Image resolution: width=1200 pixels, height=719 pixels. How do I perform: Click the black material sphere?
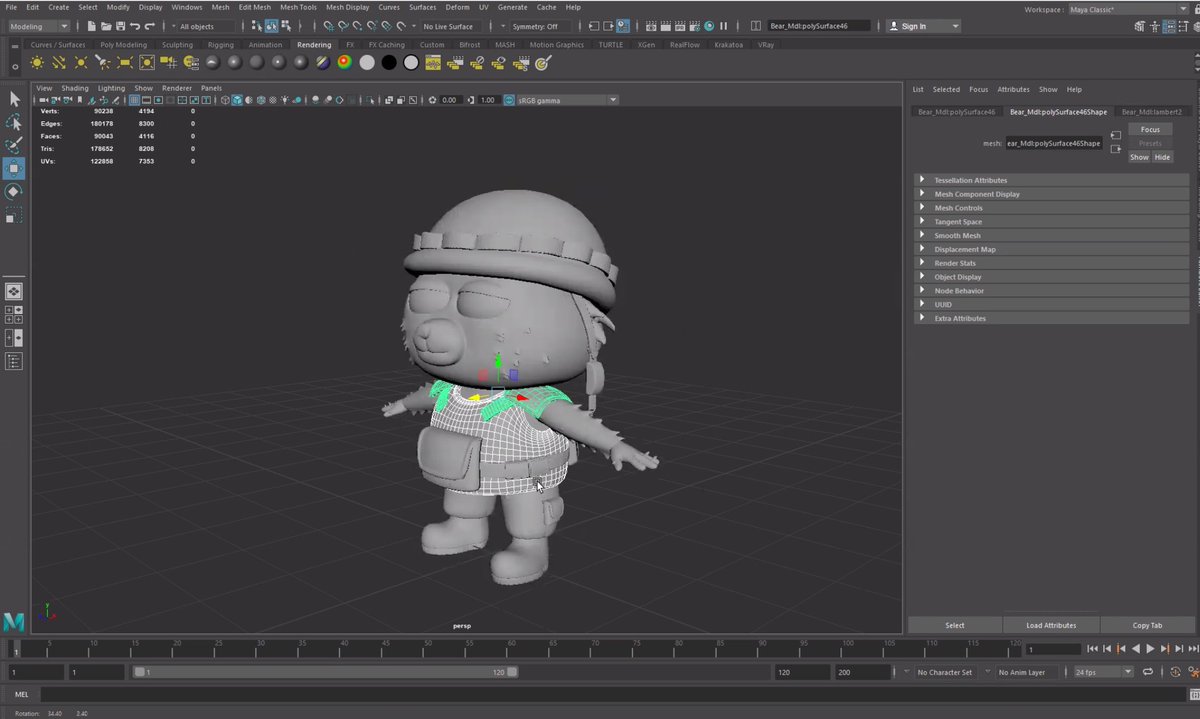coord(389,62)
